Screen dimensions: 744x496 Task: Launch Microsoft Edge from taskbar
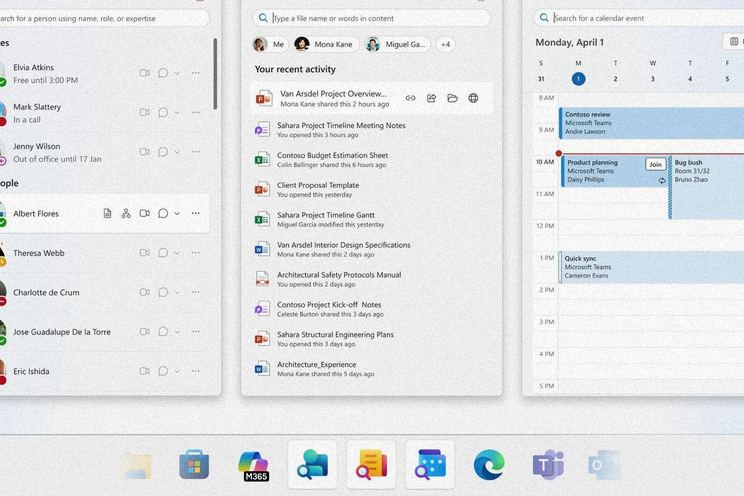coord(489,465)
